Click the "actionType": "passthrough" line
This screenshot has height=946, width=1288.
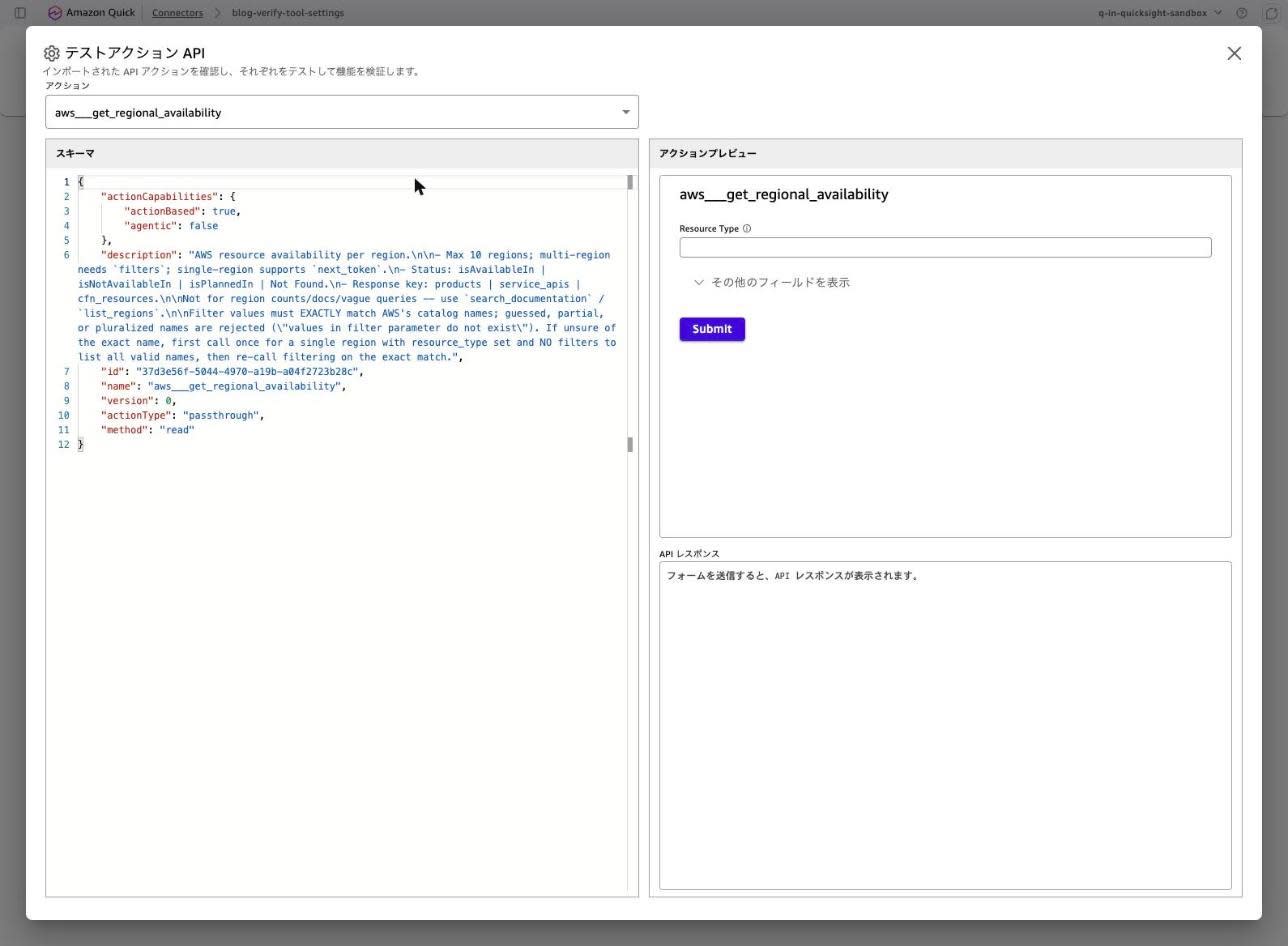[182, 415]
